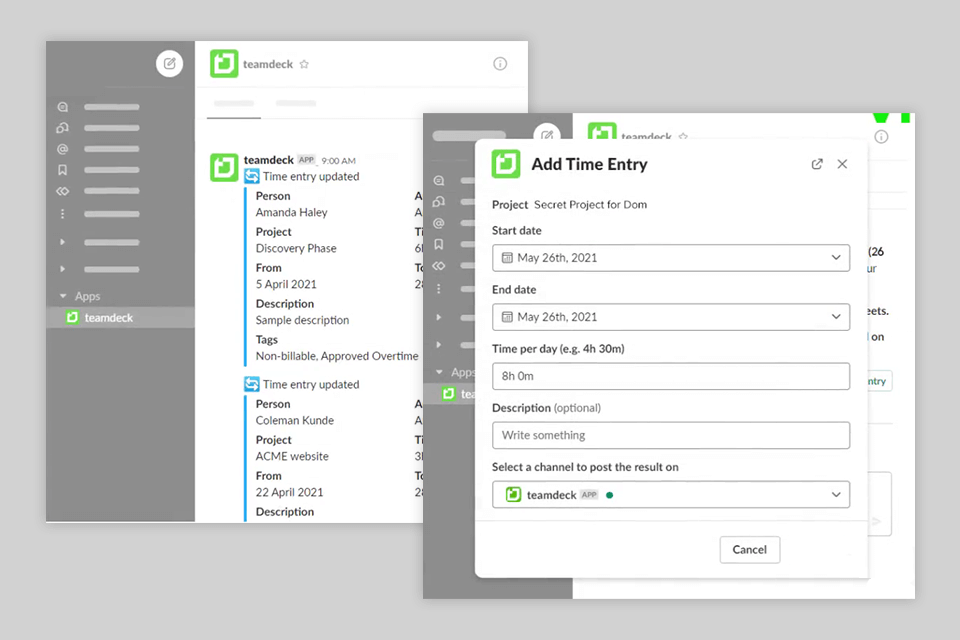Image resolution: width=960 pixels, height=640 pixels.
Task: Click Coleman Kunde person name
Action: [294, 420]
